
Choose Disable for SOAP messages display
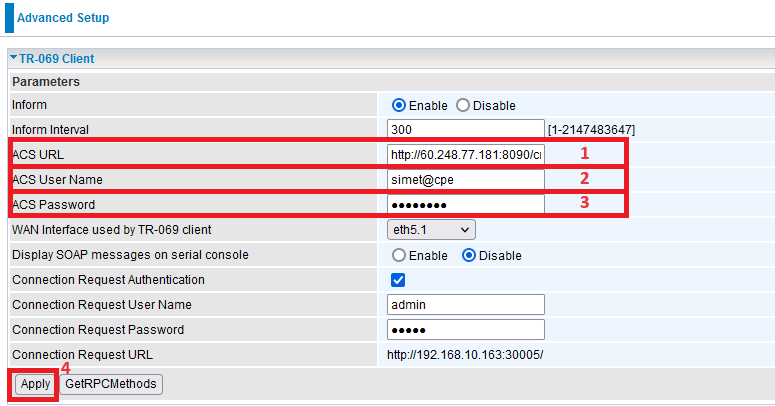point(468,255)
